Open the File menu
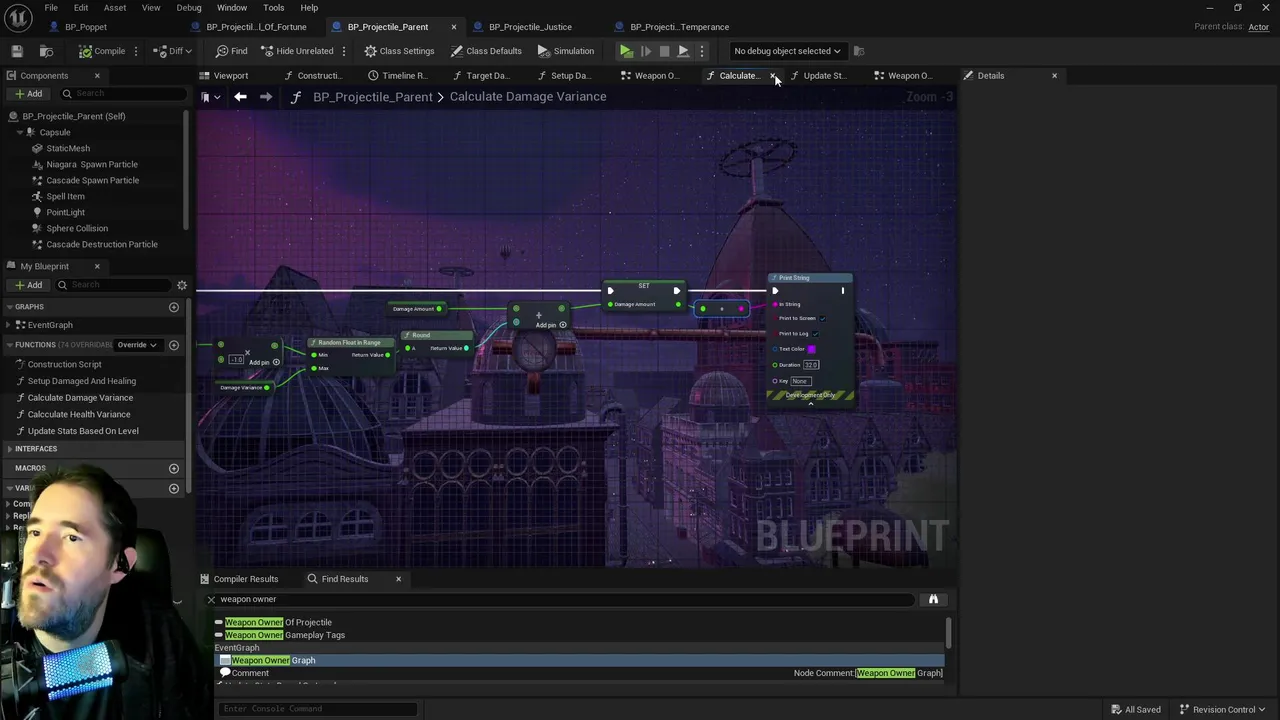 (51, 8)
